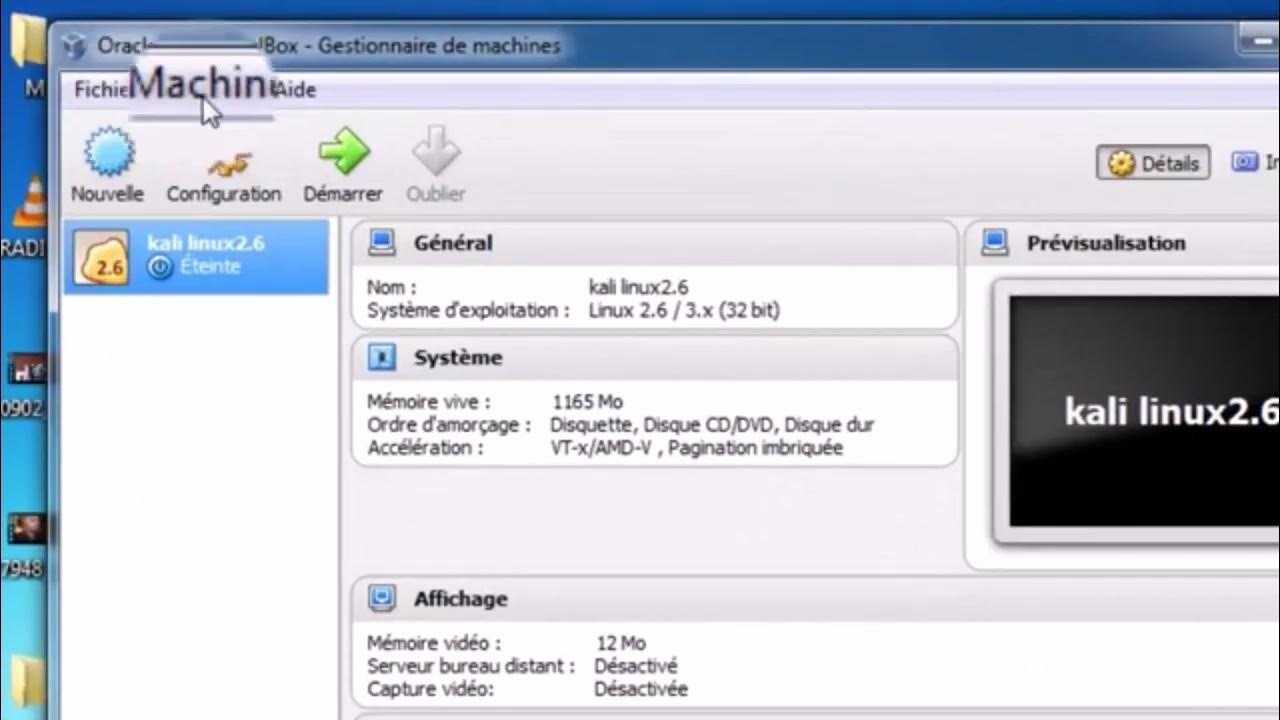Screen dimensions: 1280x720
Task: Open the Fichier menu
Action: [x=100, y=90]
